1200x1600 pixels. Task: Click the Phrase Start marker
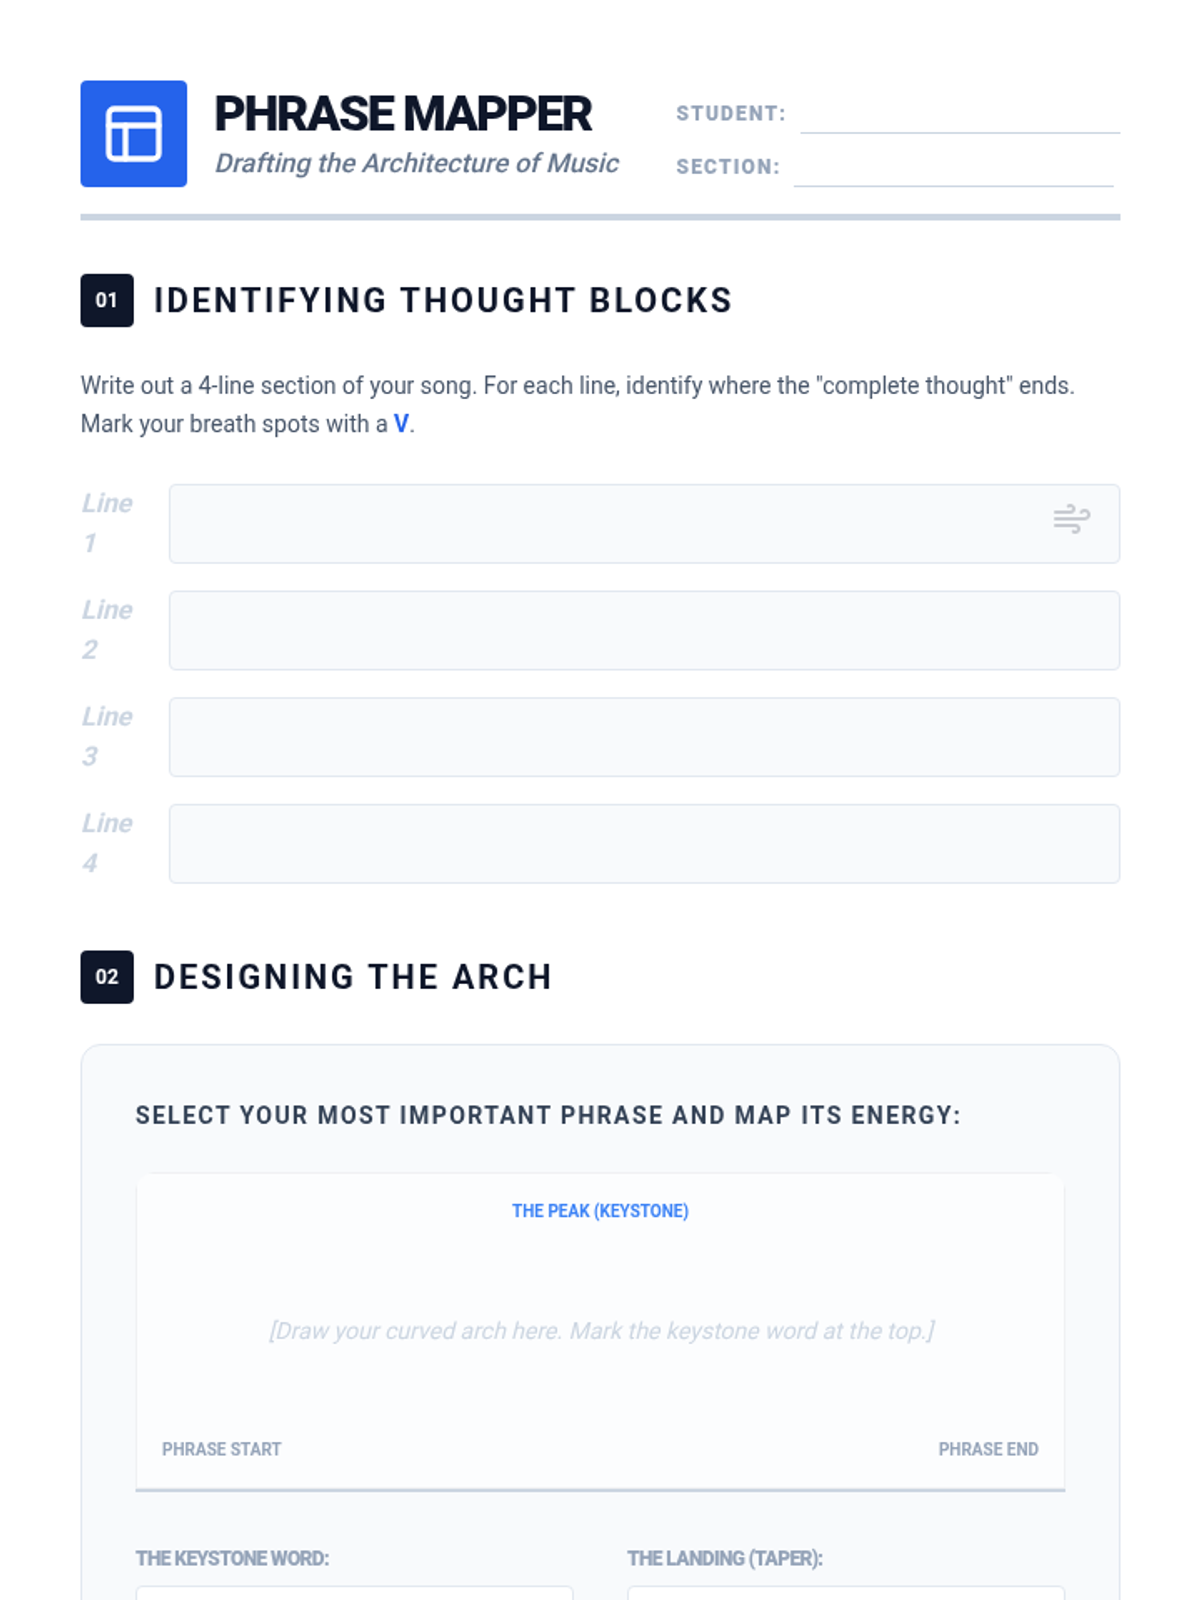coord(221,1449)
